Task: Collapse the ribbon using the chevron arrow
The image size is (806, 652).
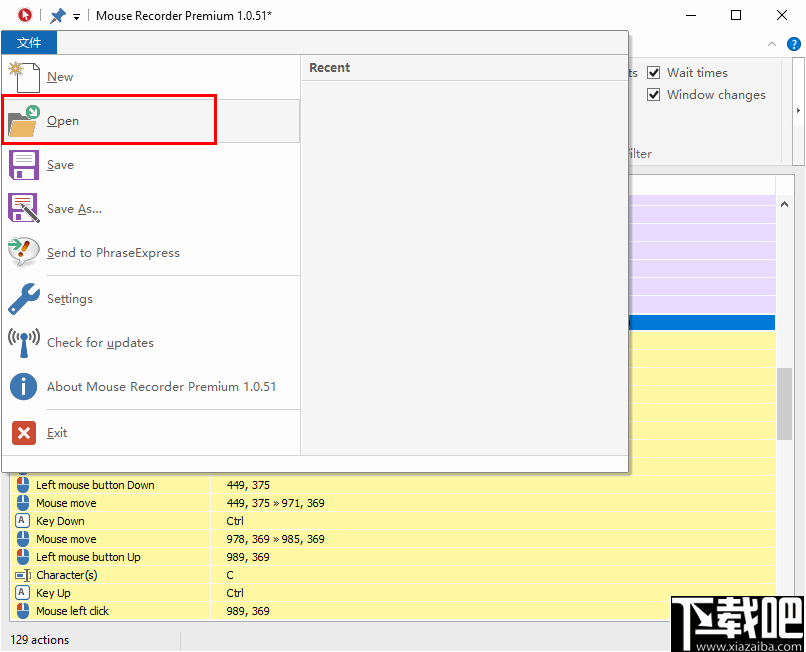Action: [774, 43]
